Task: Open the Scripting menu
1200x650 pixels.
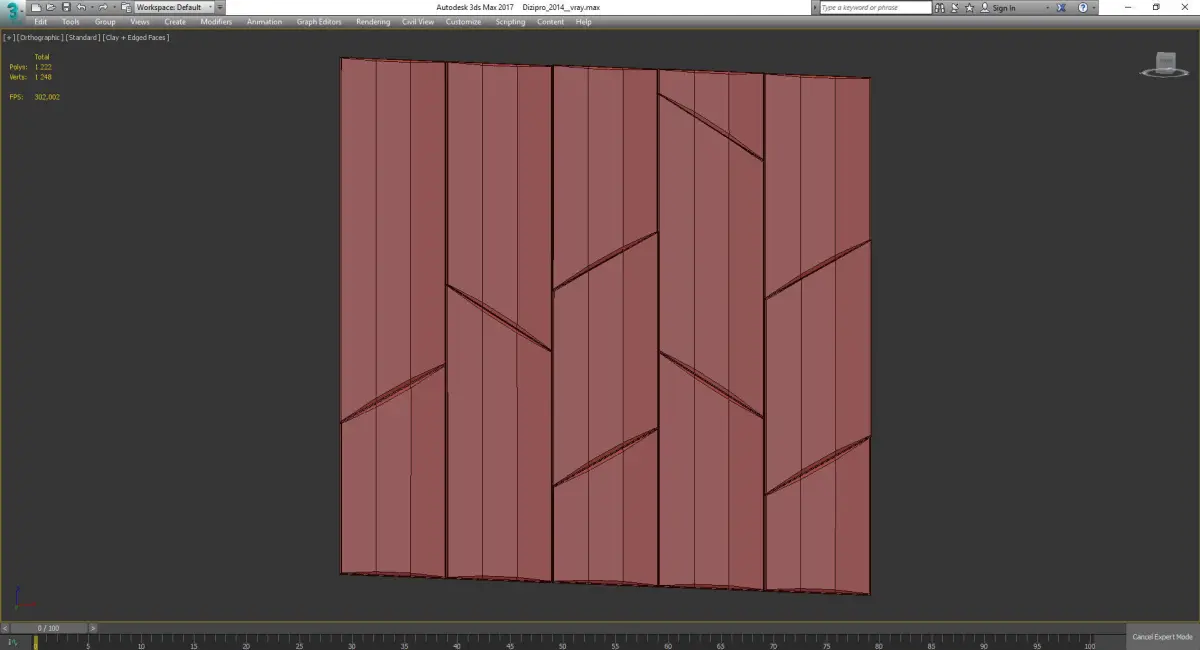Action: 510,22
